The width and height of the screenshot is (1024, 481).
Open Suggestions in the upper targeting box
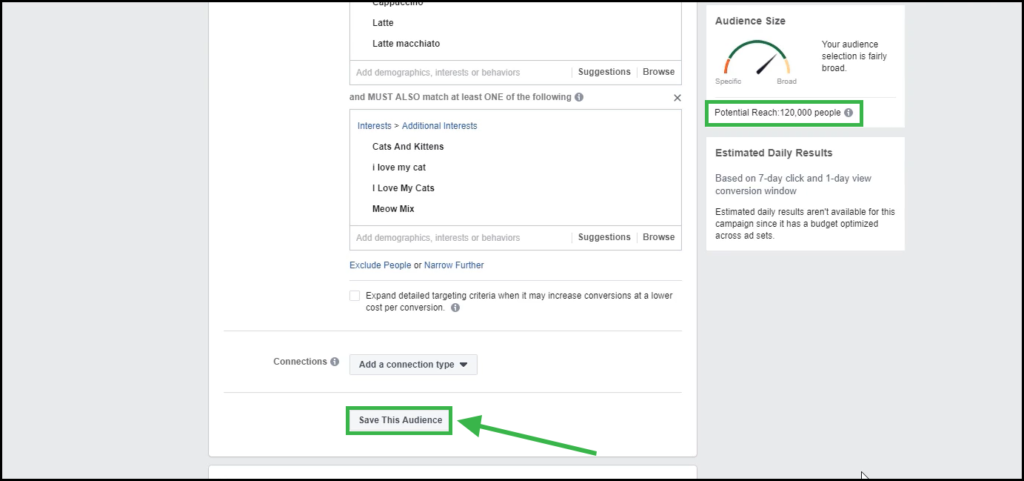pos(604,72)
